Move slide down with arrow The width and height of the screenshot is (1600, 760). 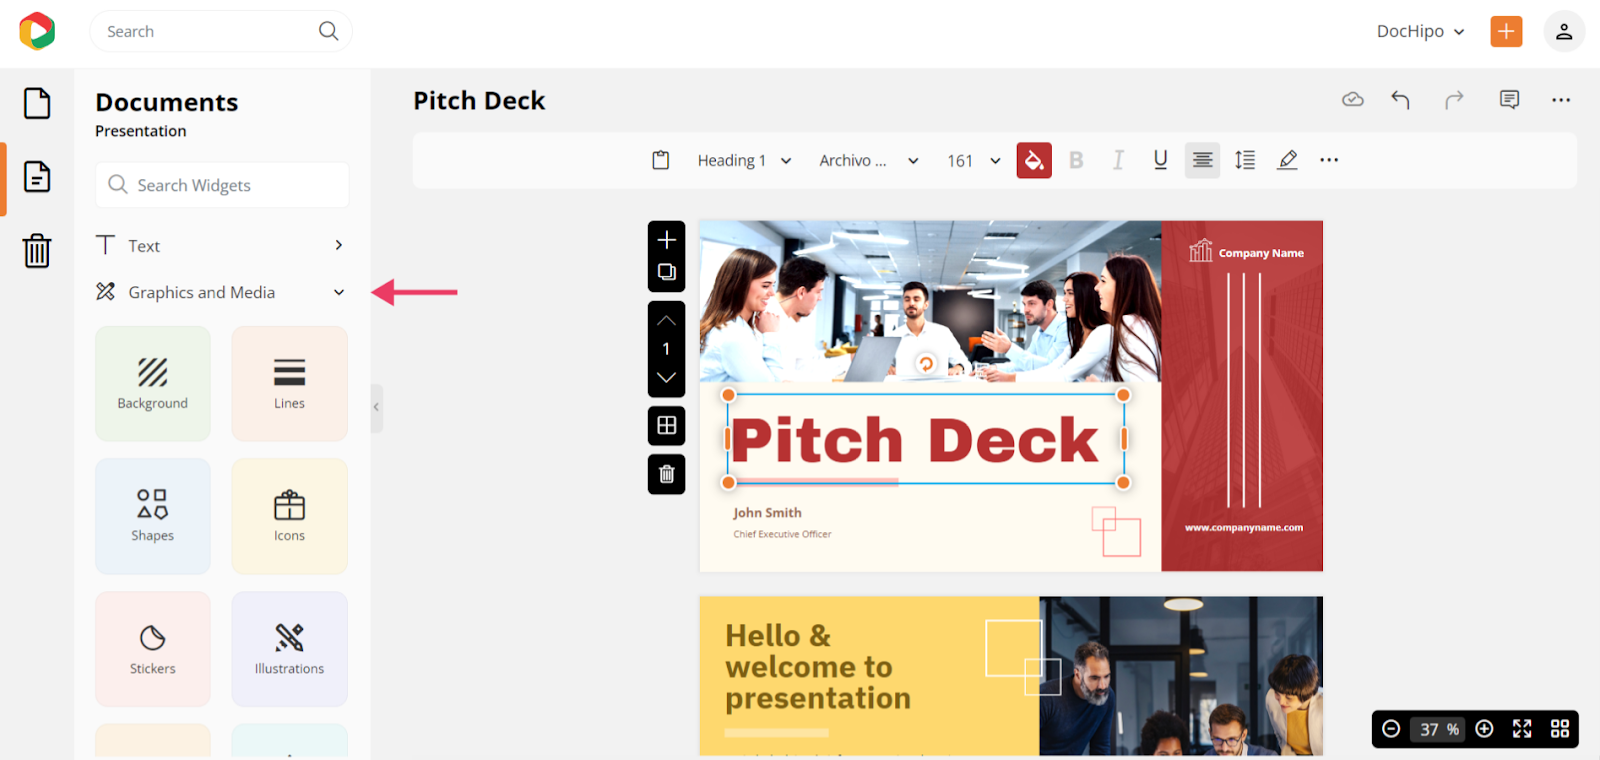pyautogui.click(x=667, y=378)
